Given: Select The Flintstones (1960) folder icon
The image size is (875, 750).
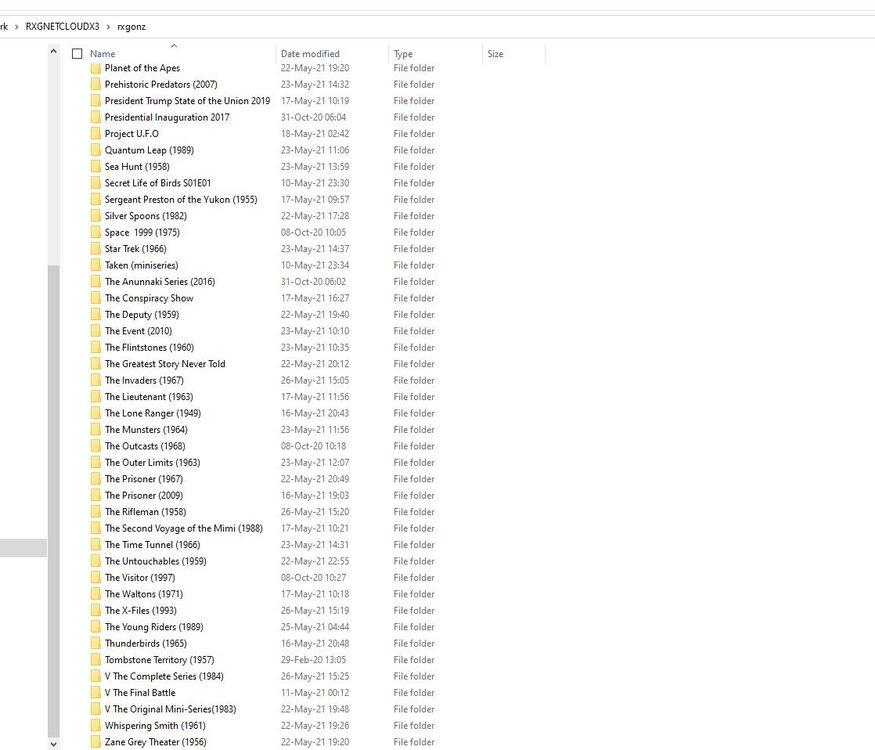Looking at the screenshot, I should (96, 348).
